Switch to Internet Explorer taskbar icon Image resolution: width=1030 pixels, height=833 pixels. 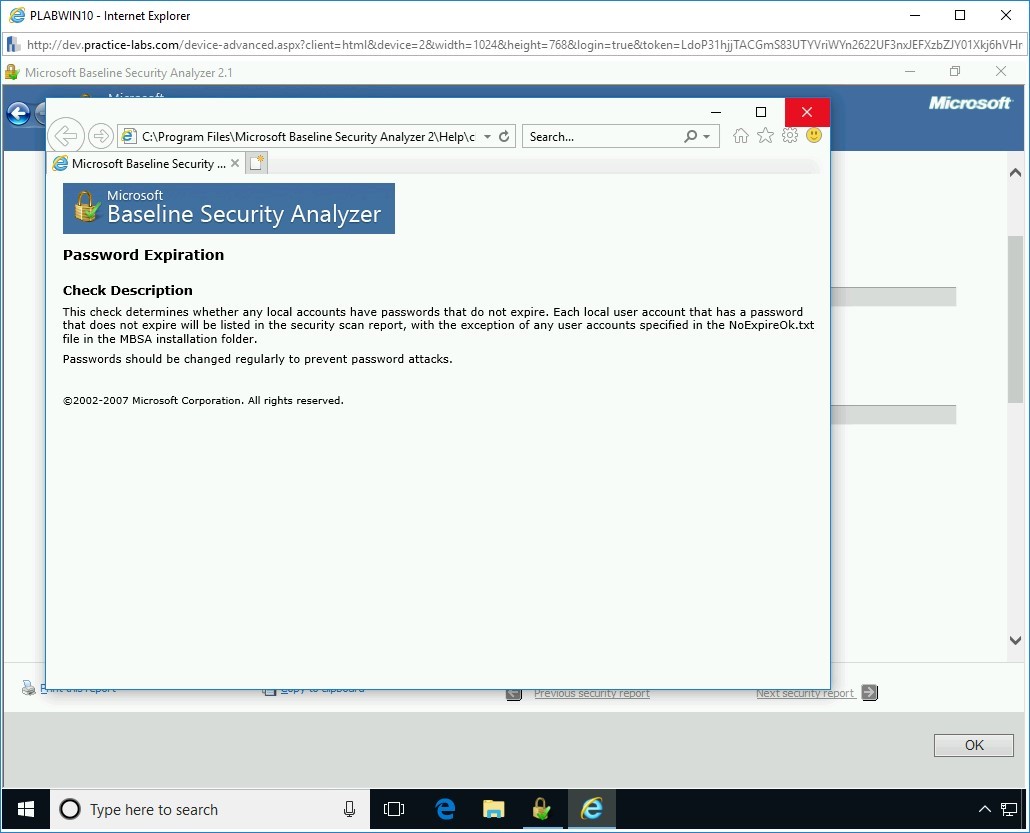[x=591, y=809]
